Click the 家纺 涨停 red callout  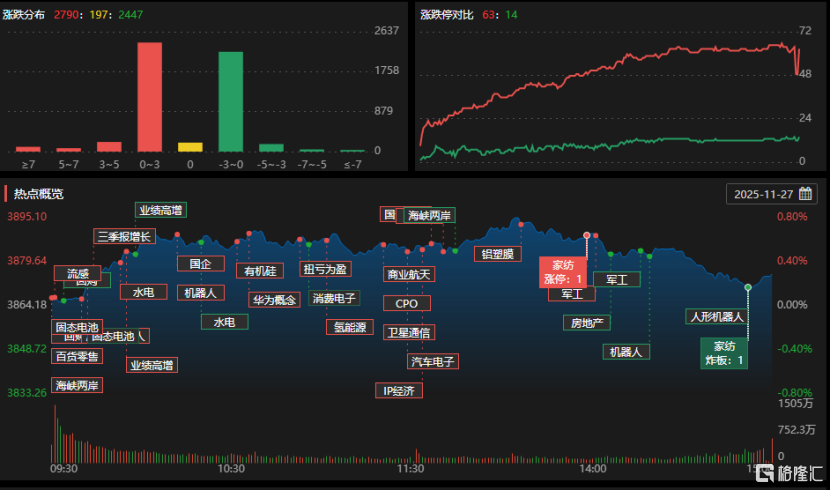(x=563, y=272)
